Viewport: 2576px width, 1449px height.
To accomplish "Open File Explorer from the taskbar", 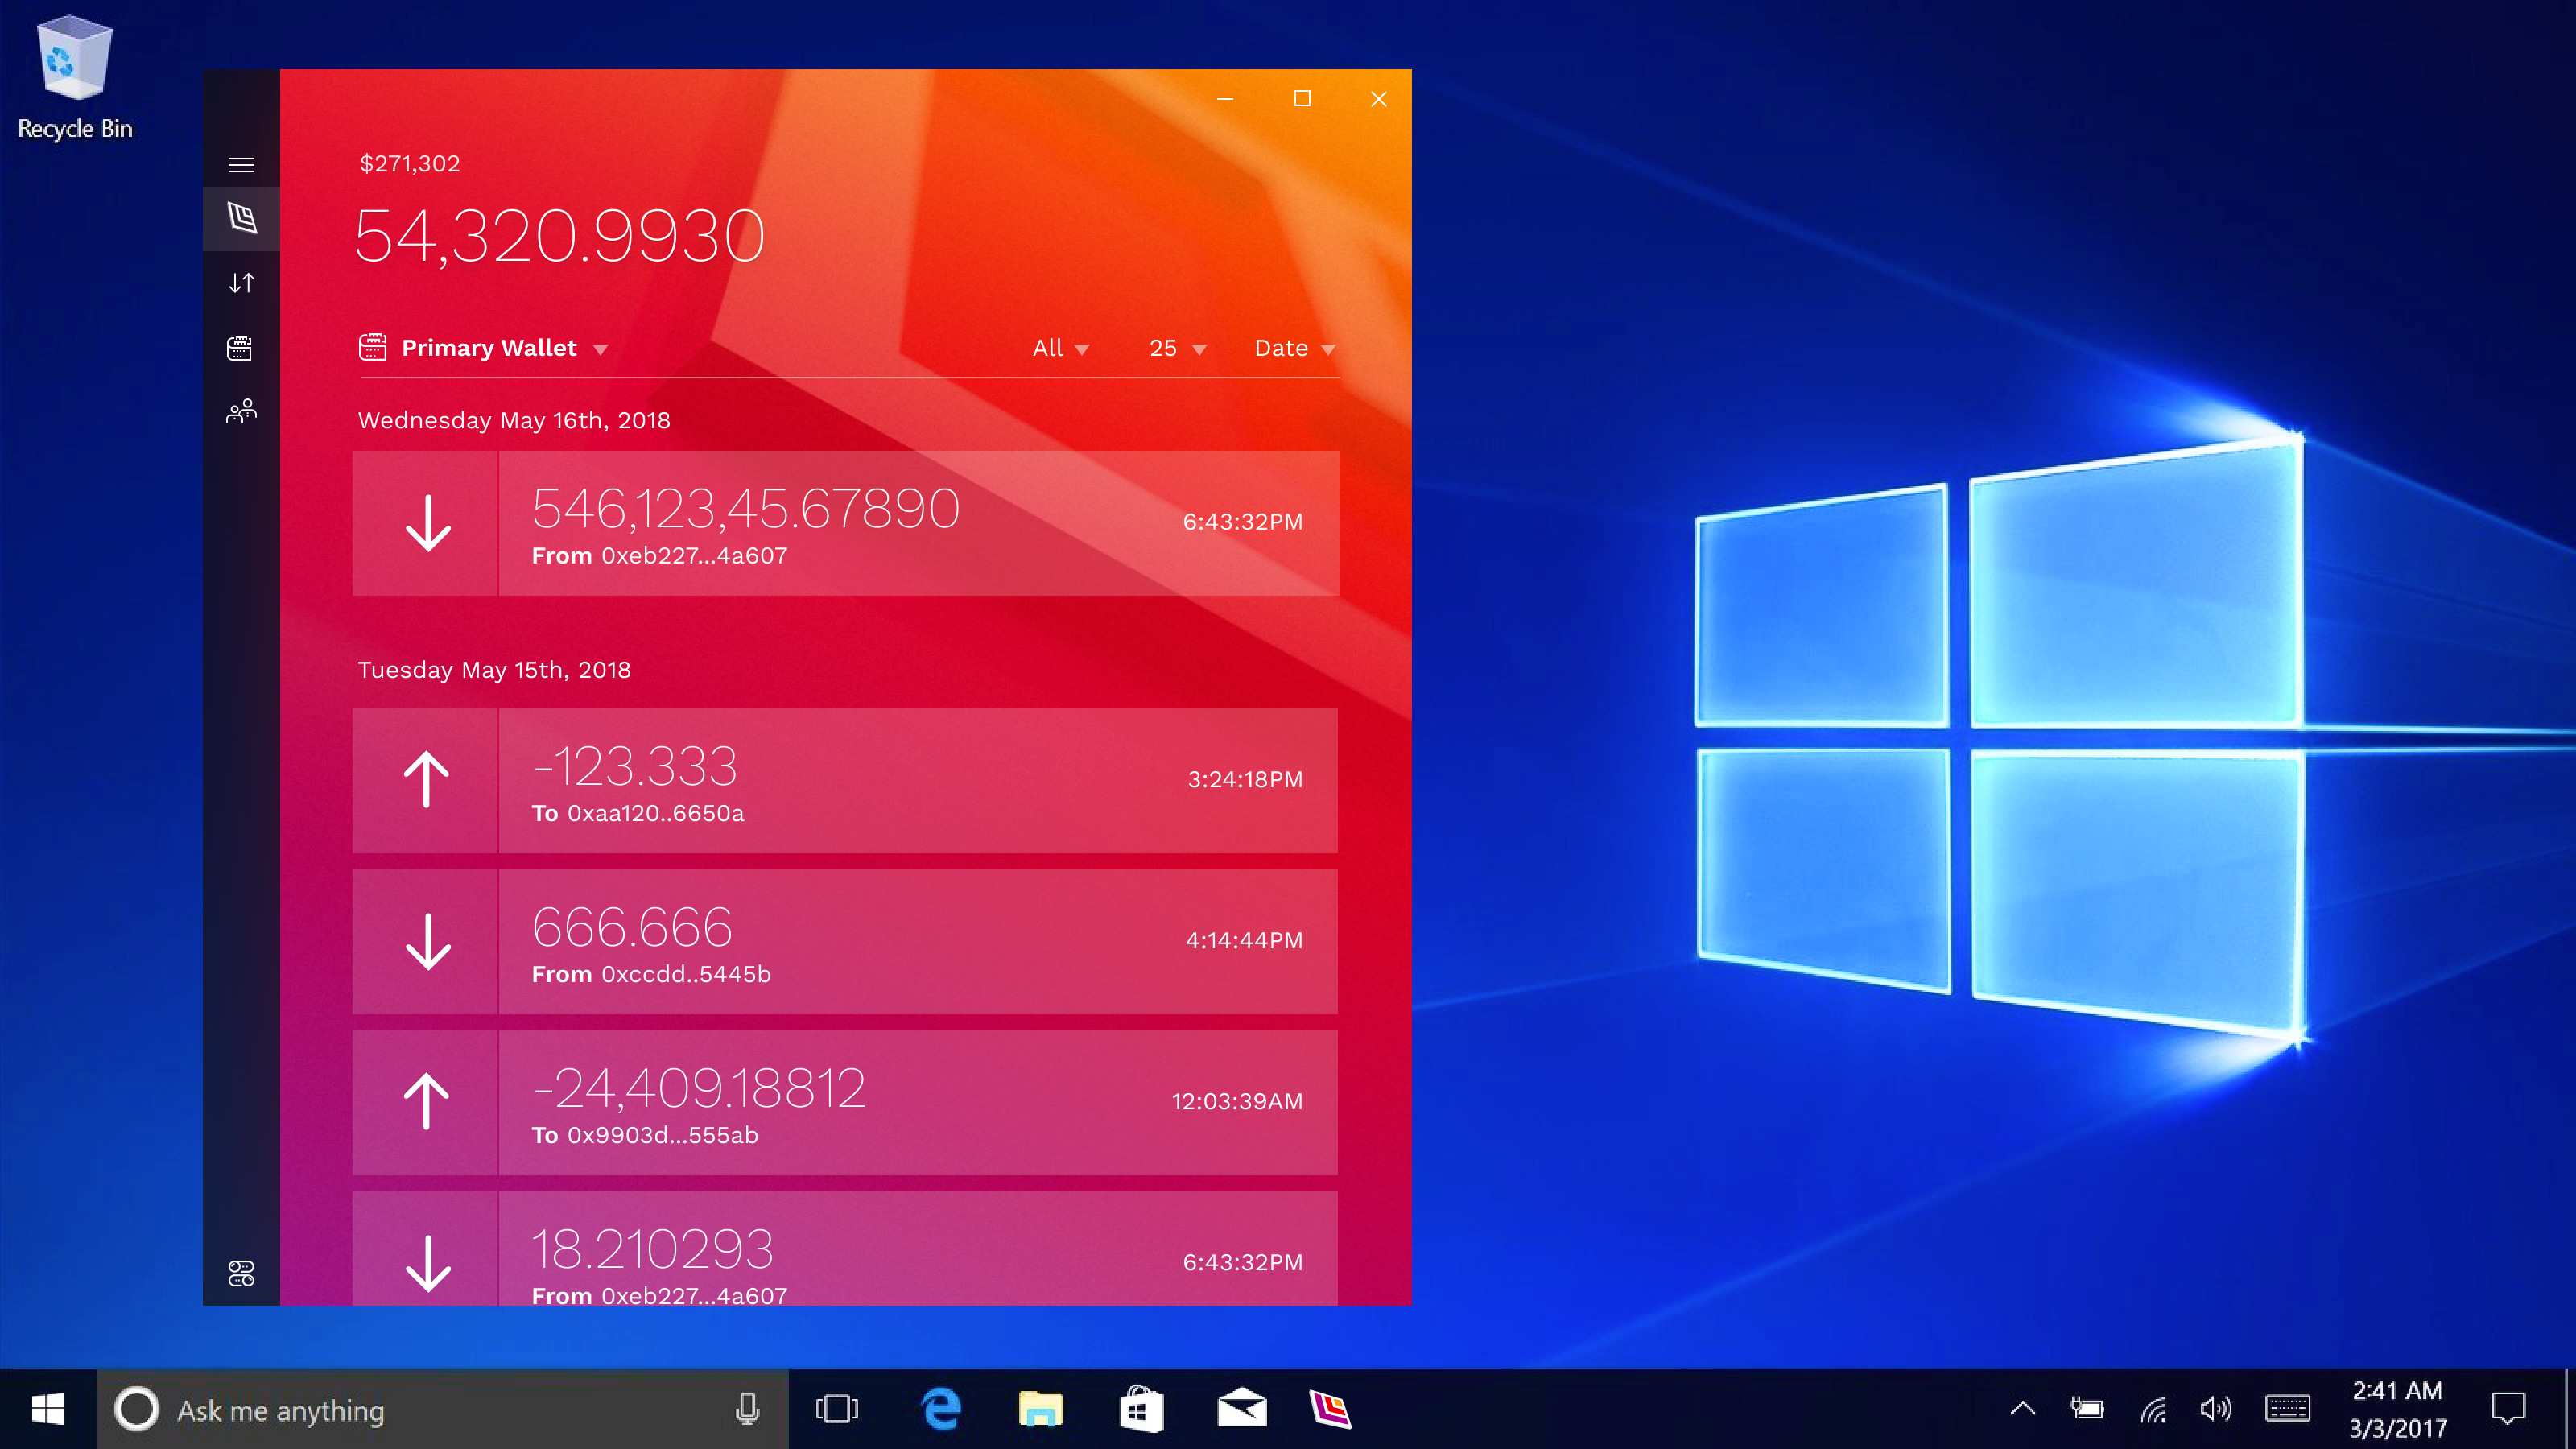I will coord(1040,1409).
